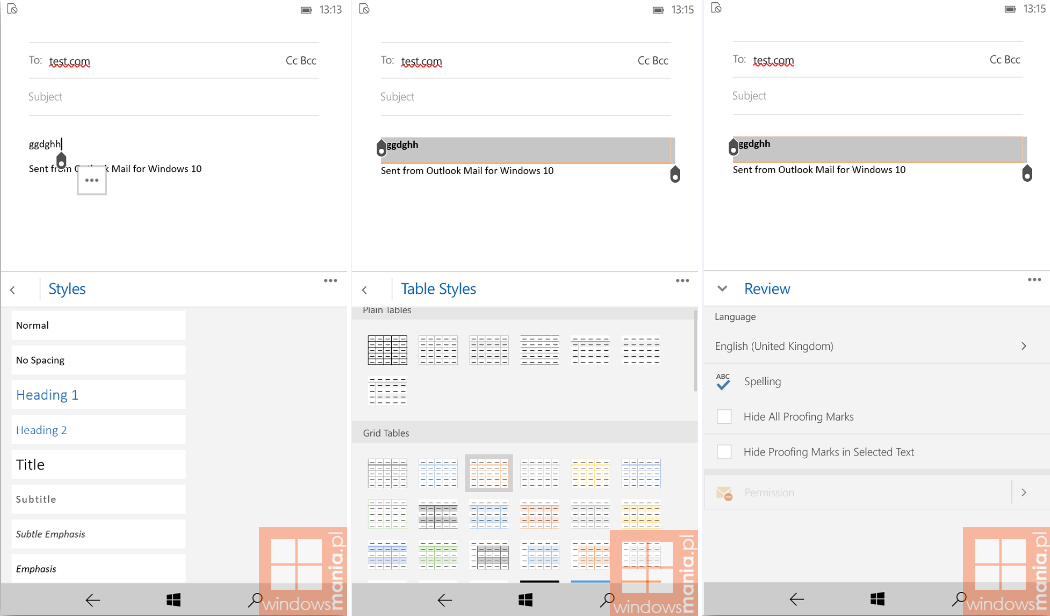Enable Hide All Proofing Marks checkbox
The image size is (1050, 616).
[724, 417]
